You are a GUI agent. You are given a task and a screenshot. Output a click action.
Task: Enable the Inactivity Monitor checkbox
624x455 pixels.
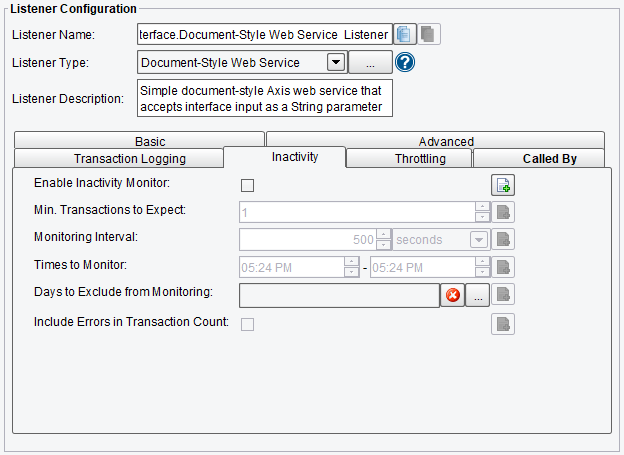point(248,186)
